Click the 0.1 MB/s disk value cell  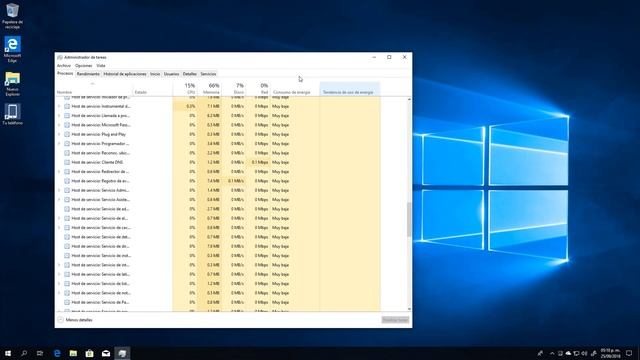[234, 181]
